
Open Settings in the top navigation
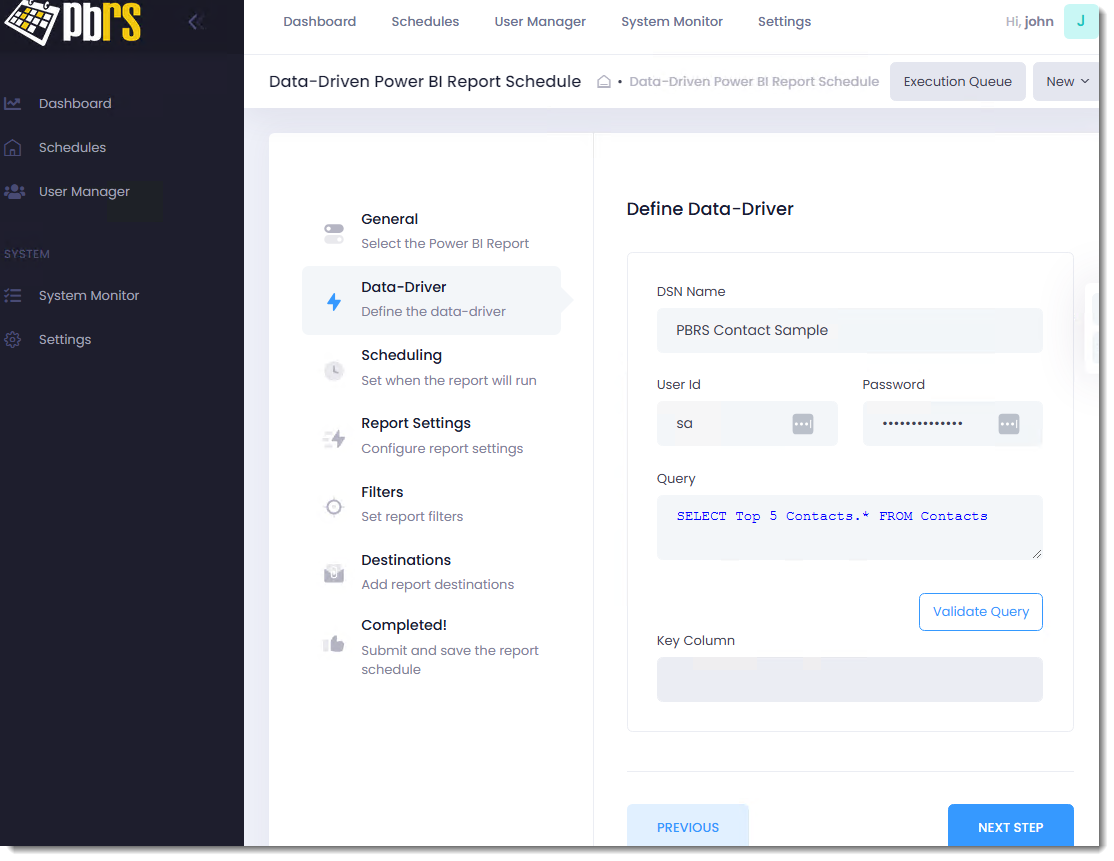[784, 22]
